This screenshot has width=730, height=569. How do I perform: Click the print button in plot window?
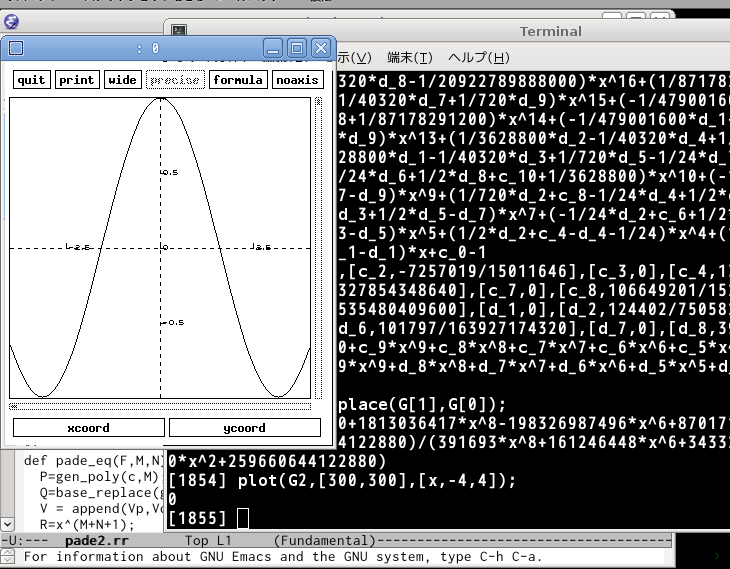77,80
